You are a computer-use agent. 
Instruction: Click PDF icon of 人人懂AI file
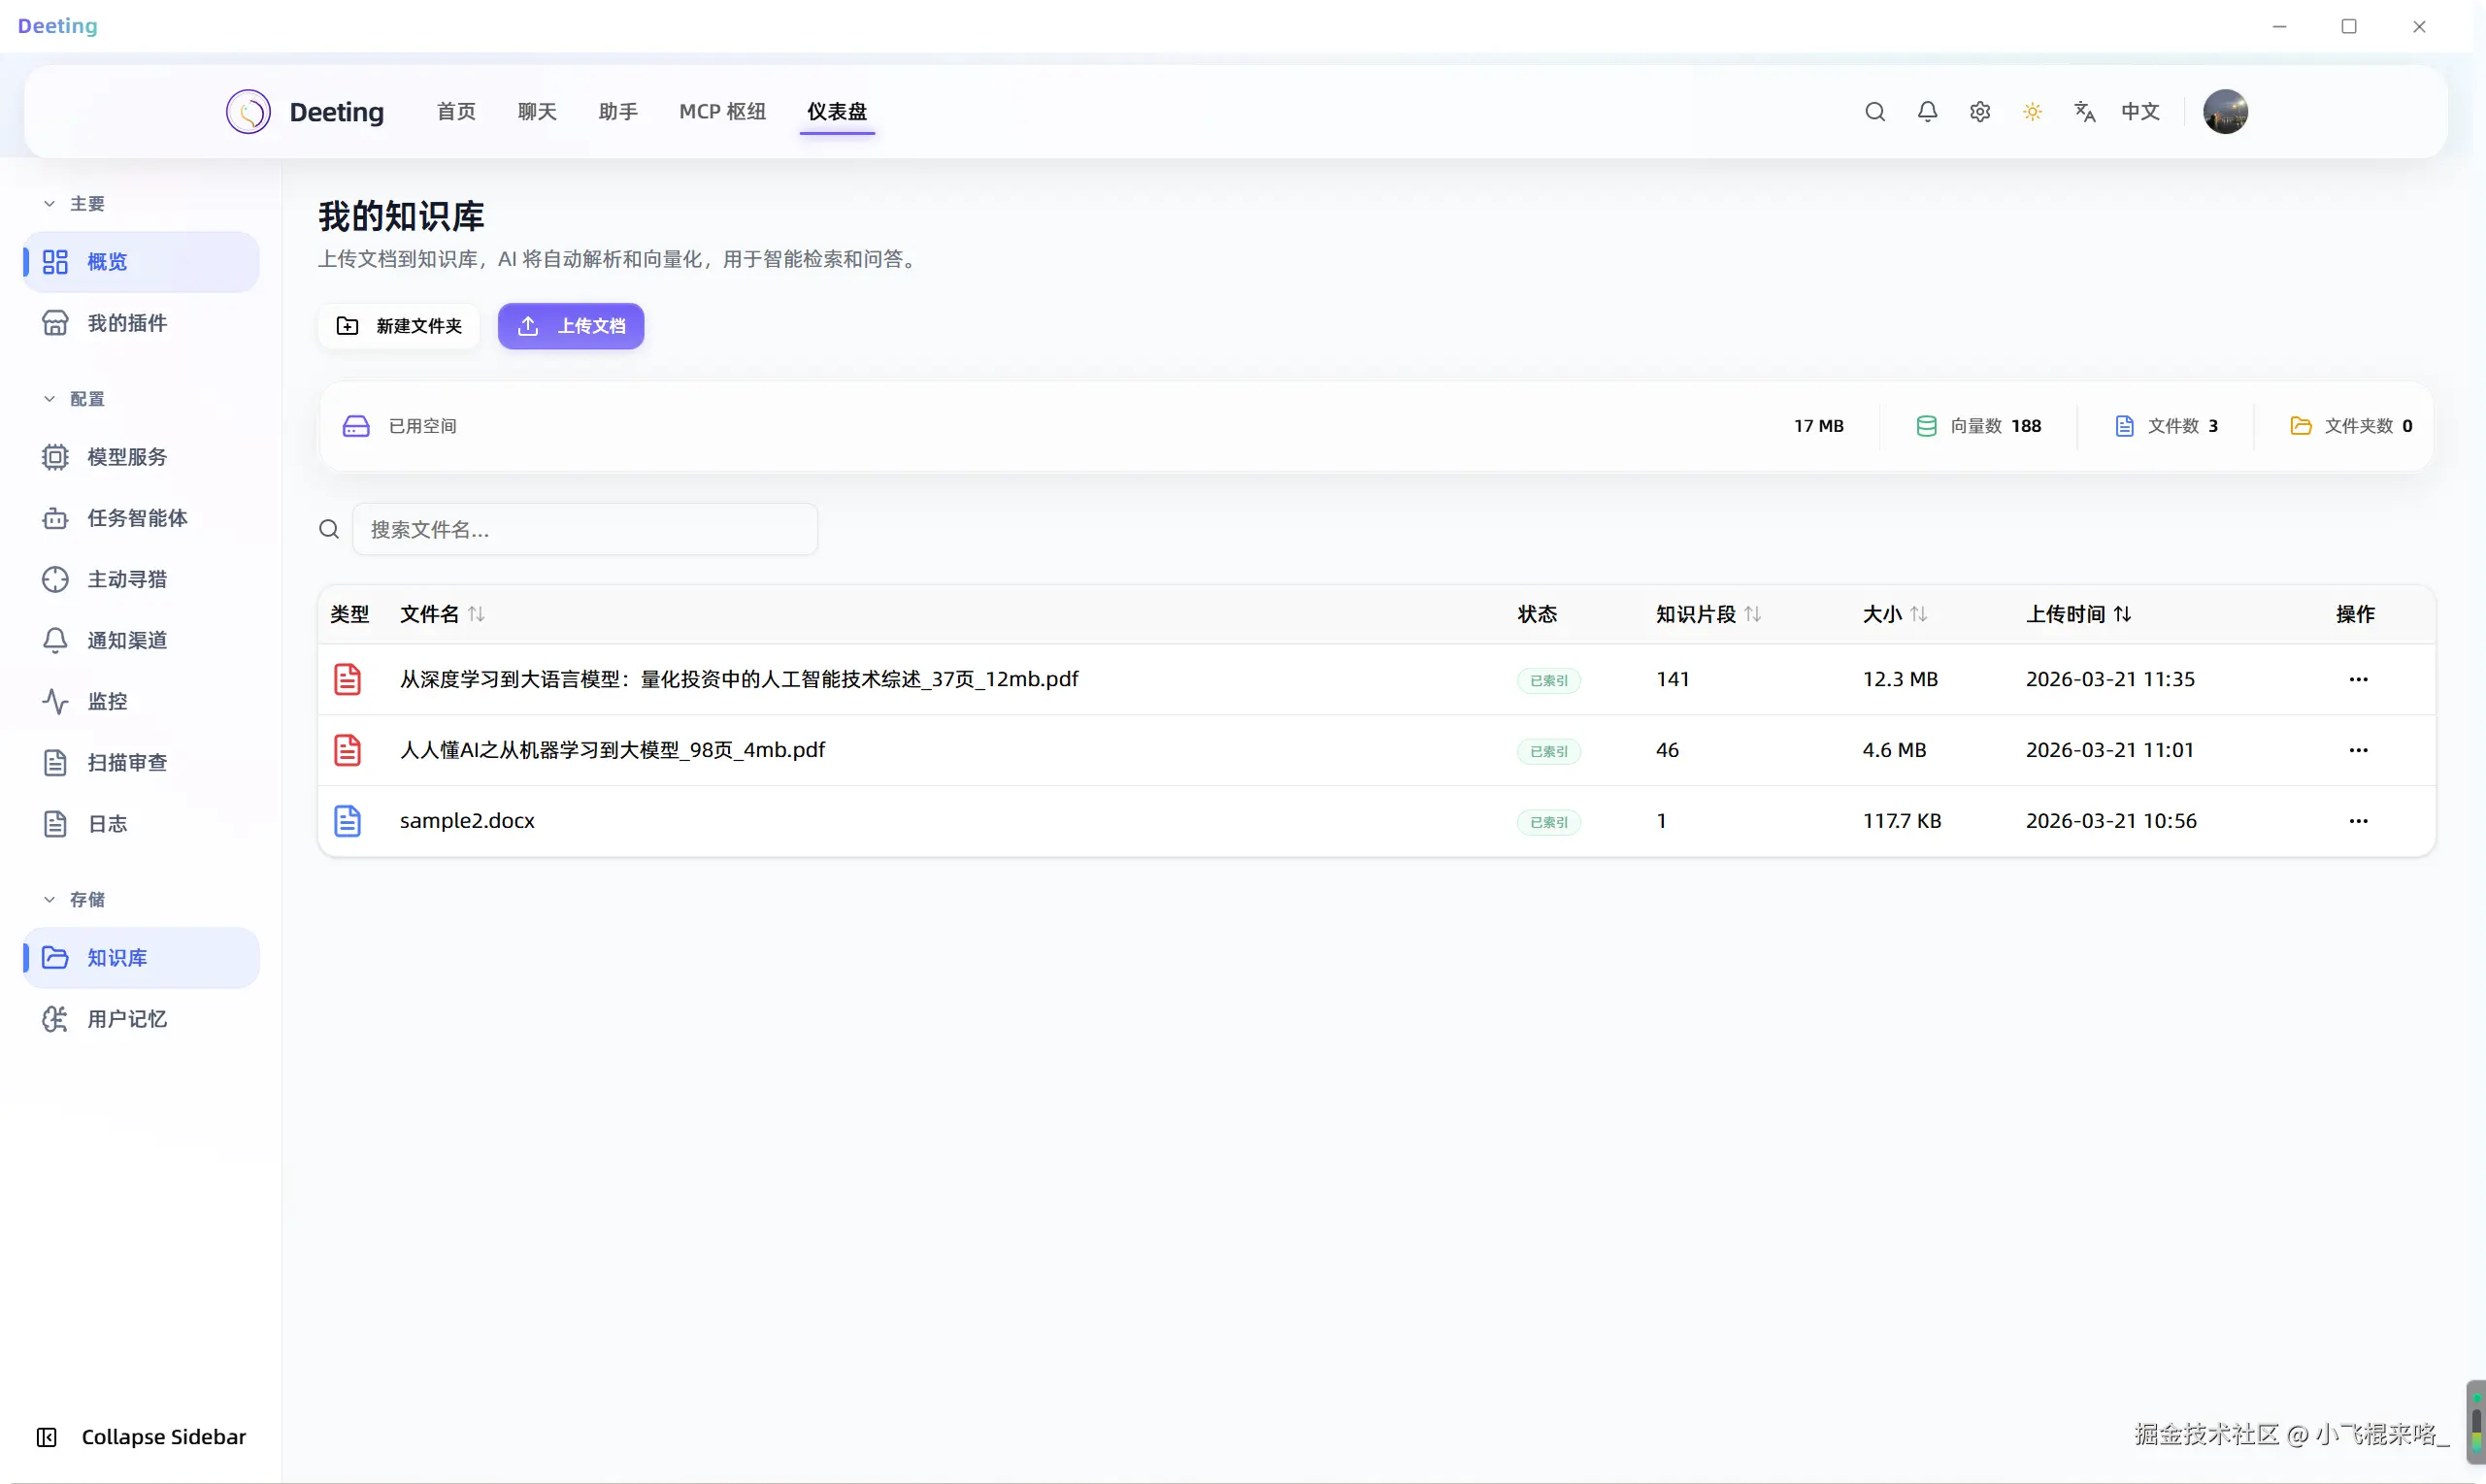pyautogui.click(x=347, y=750)
